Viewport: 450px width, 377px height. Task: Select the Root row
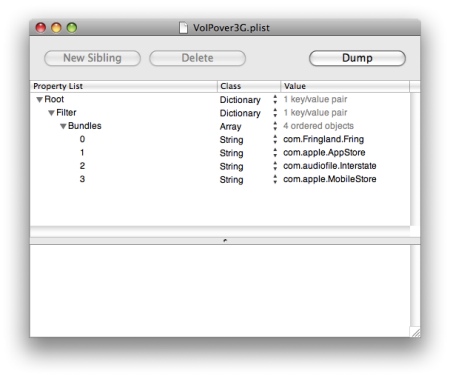point(220,99)
